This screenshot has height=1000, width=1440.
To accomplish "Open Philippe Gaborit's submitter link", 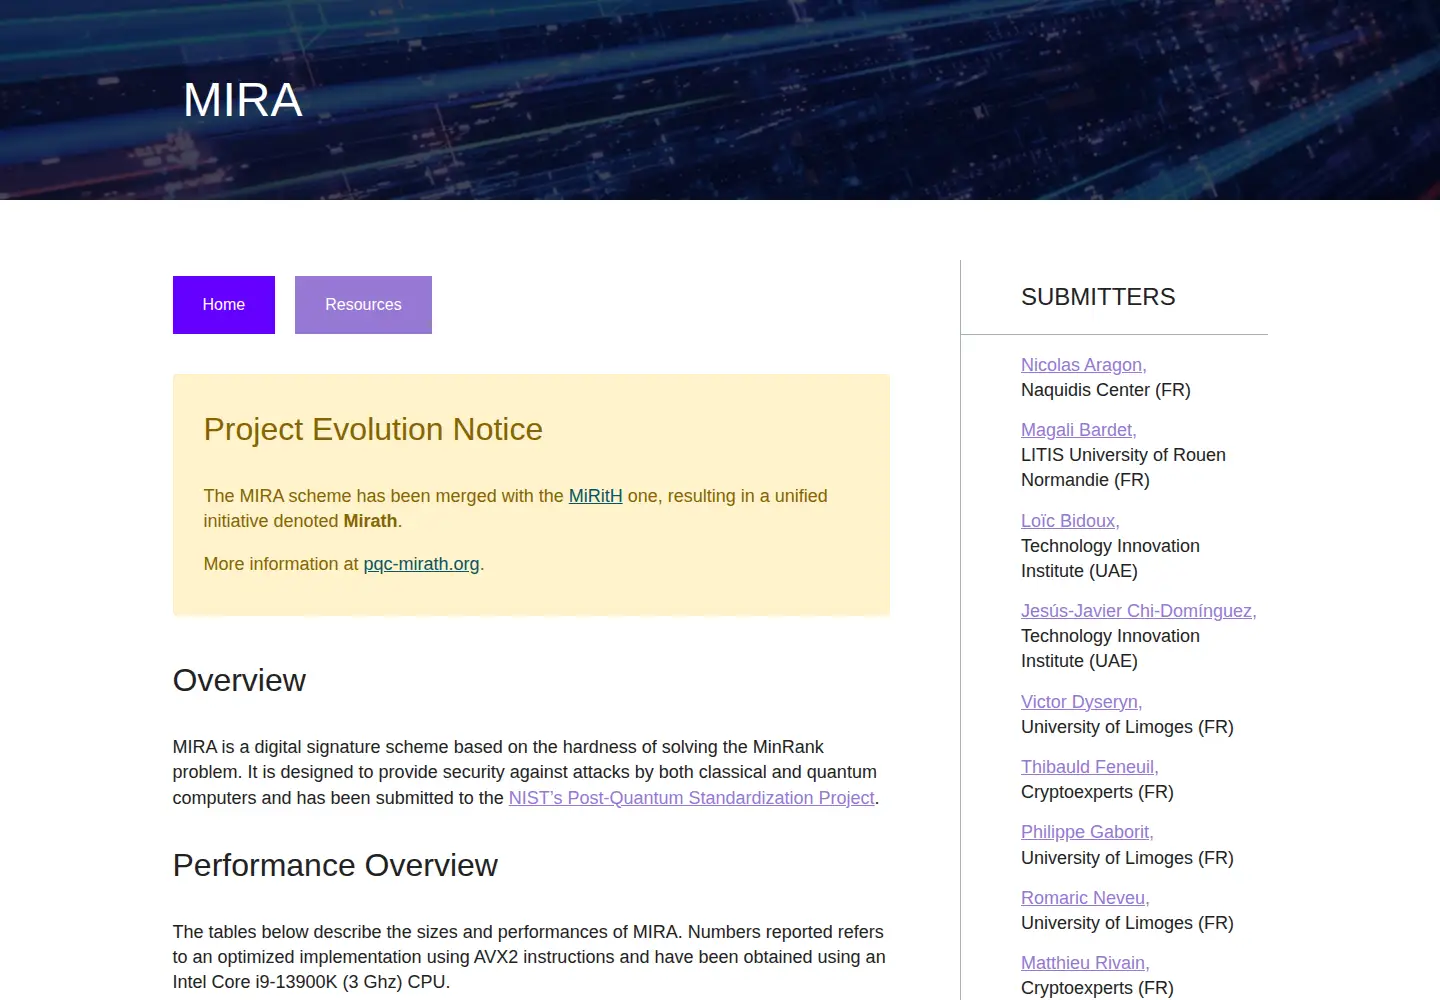I will click(x=1087, y=832).
